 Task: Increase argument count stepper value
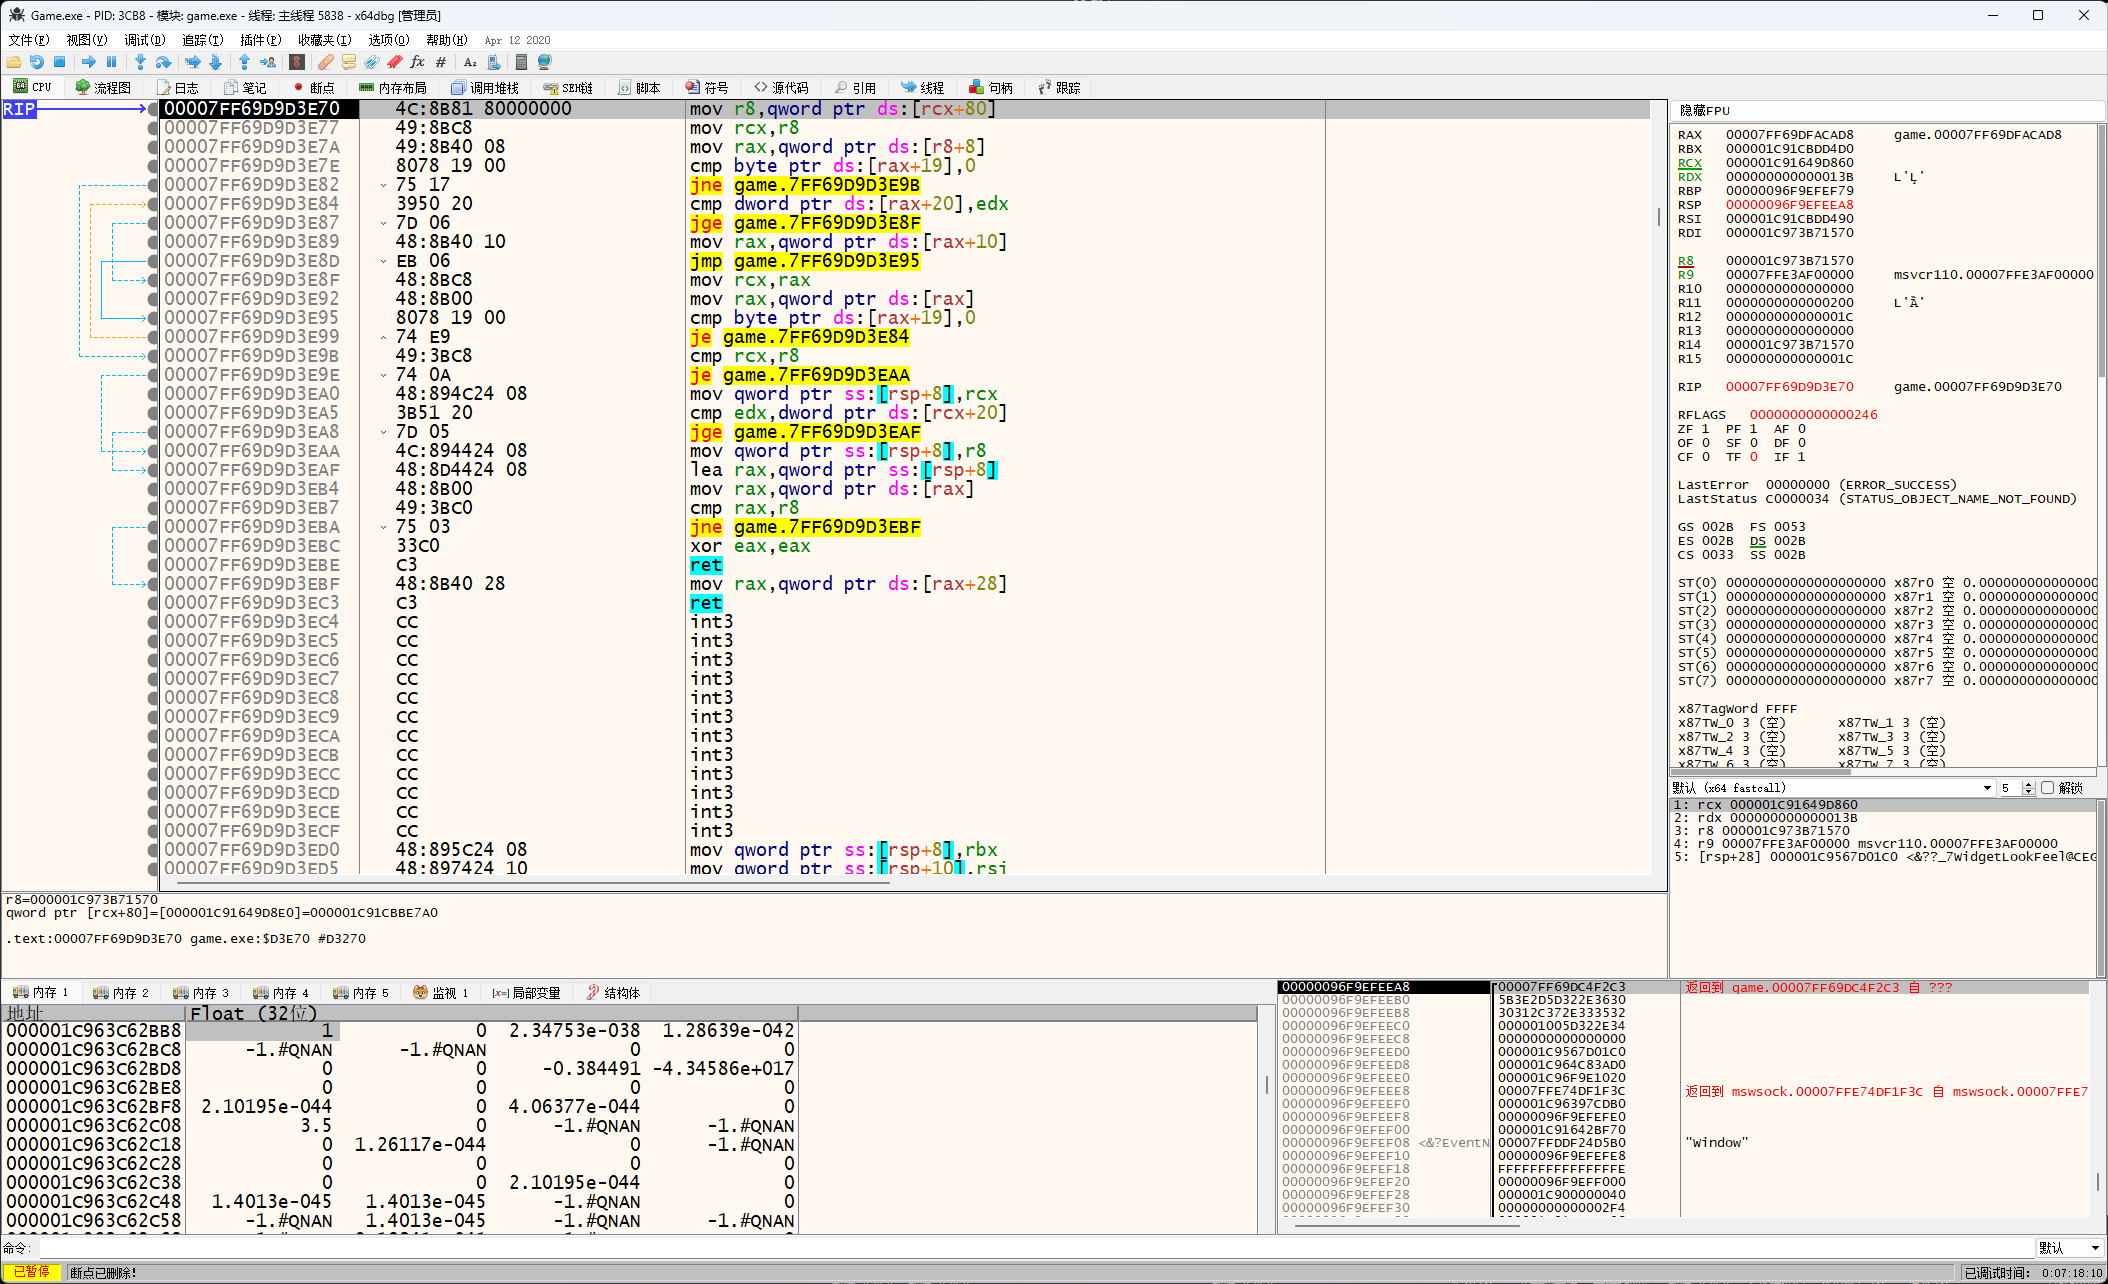click(2028, 785)
